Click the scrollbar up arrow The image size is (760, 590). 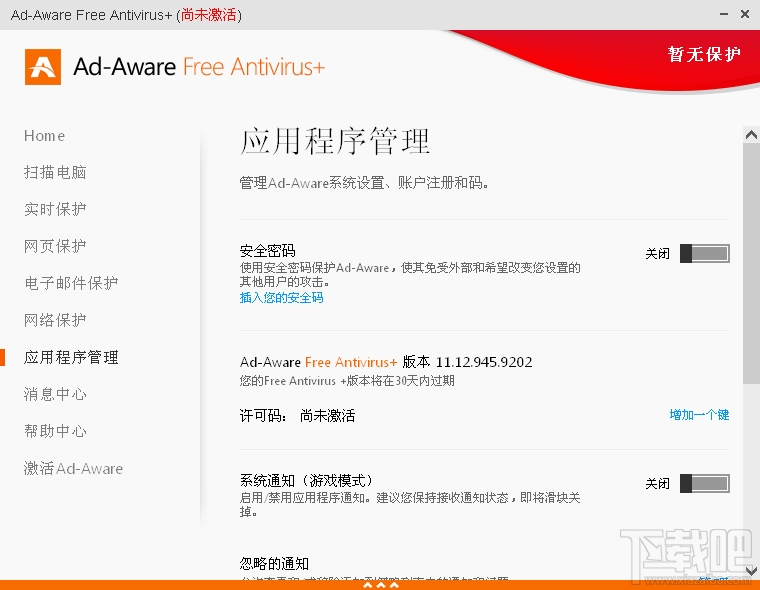click(x=751, y=135)
